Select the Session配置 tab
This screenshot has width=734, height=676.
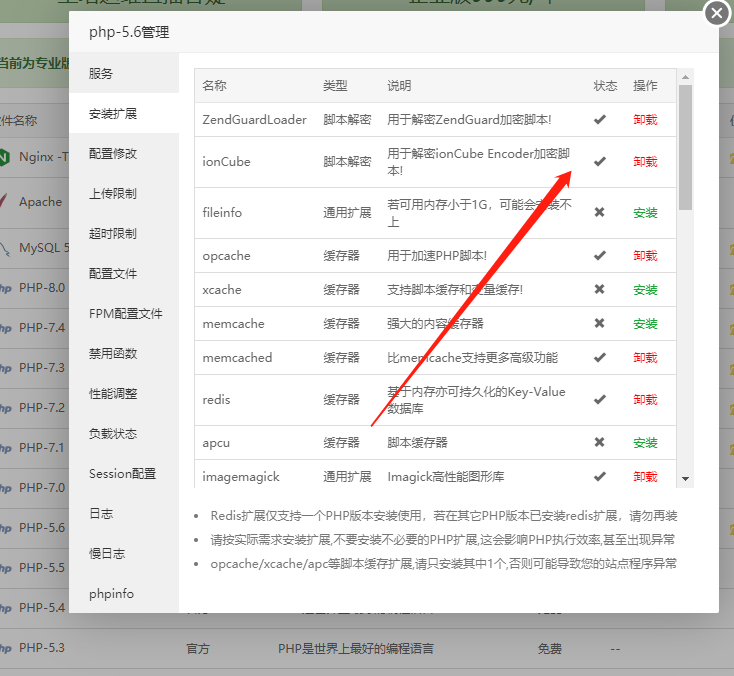pyautogui.click(x=122, y=474)
